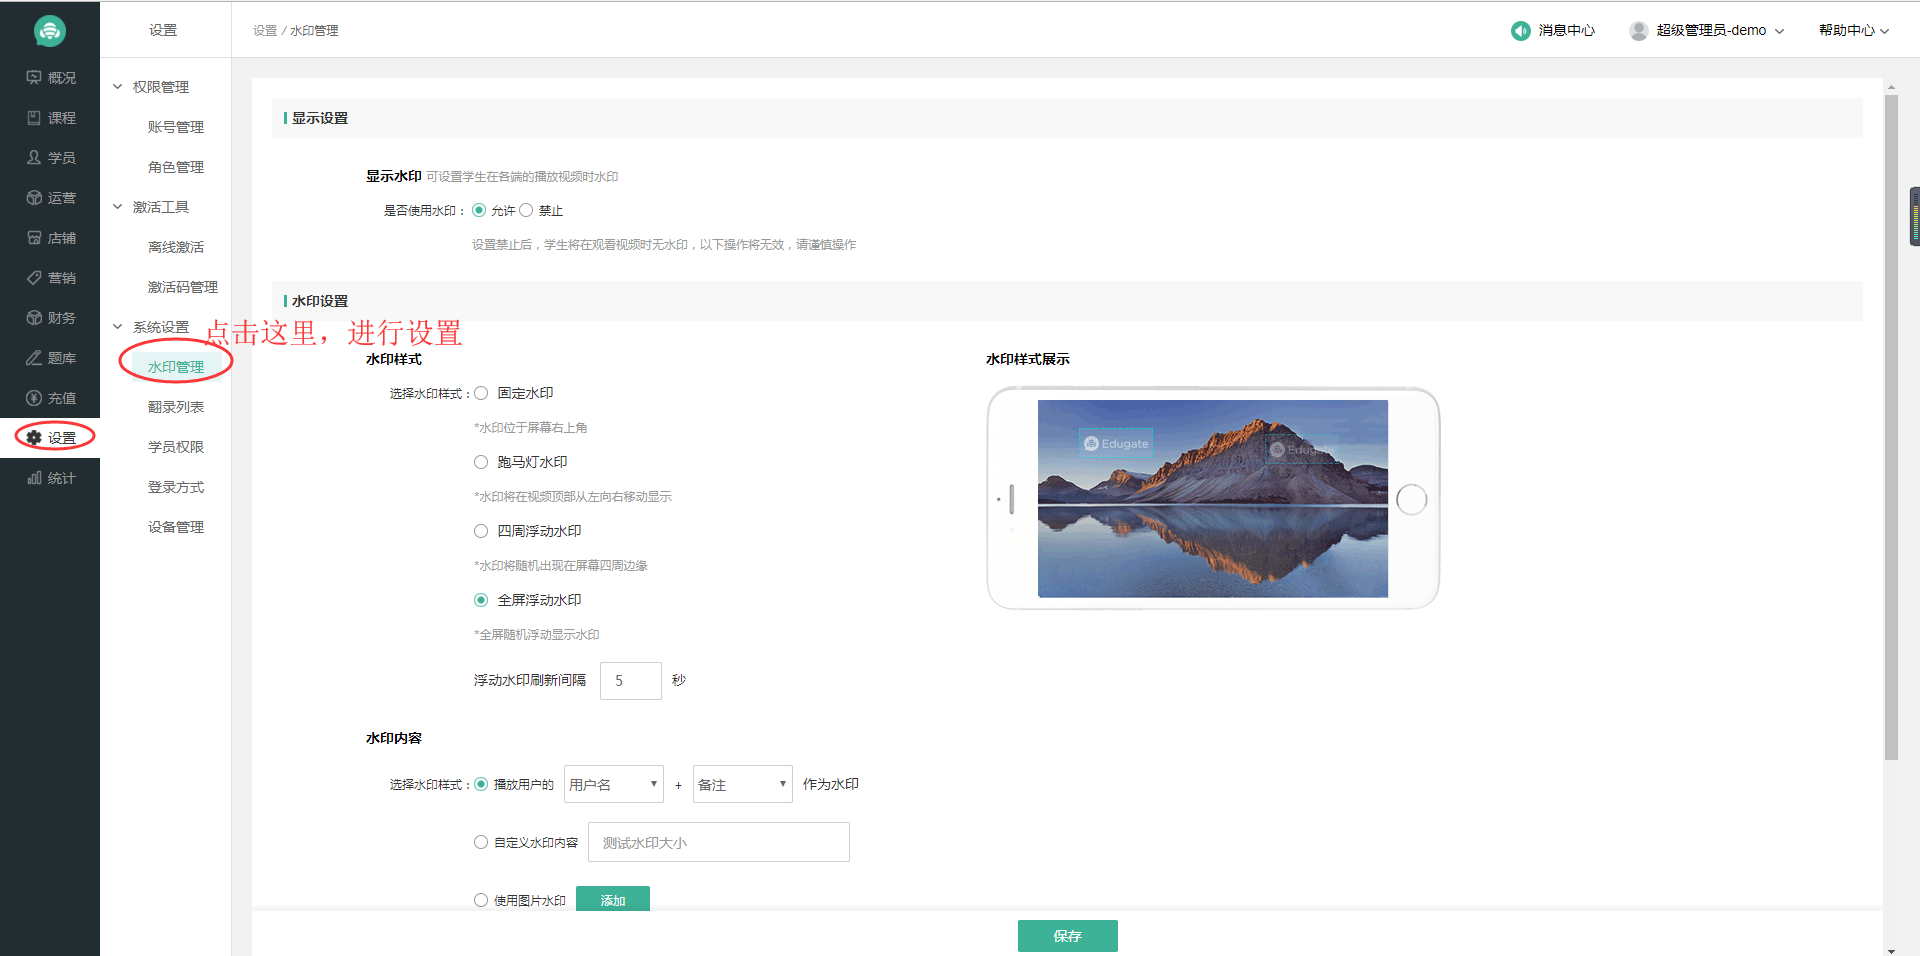1920x956 pixels.
Task: Click the 财务 finance icon
Action: 34,318
